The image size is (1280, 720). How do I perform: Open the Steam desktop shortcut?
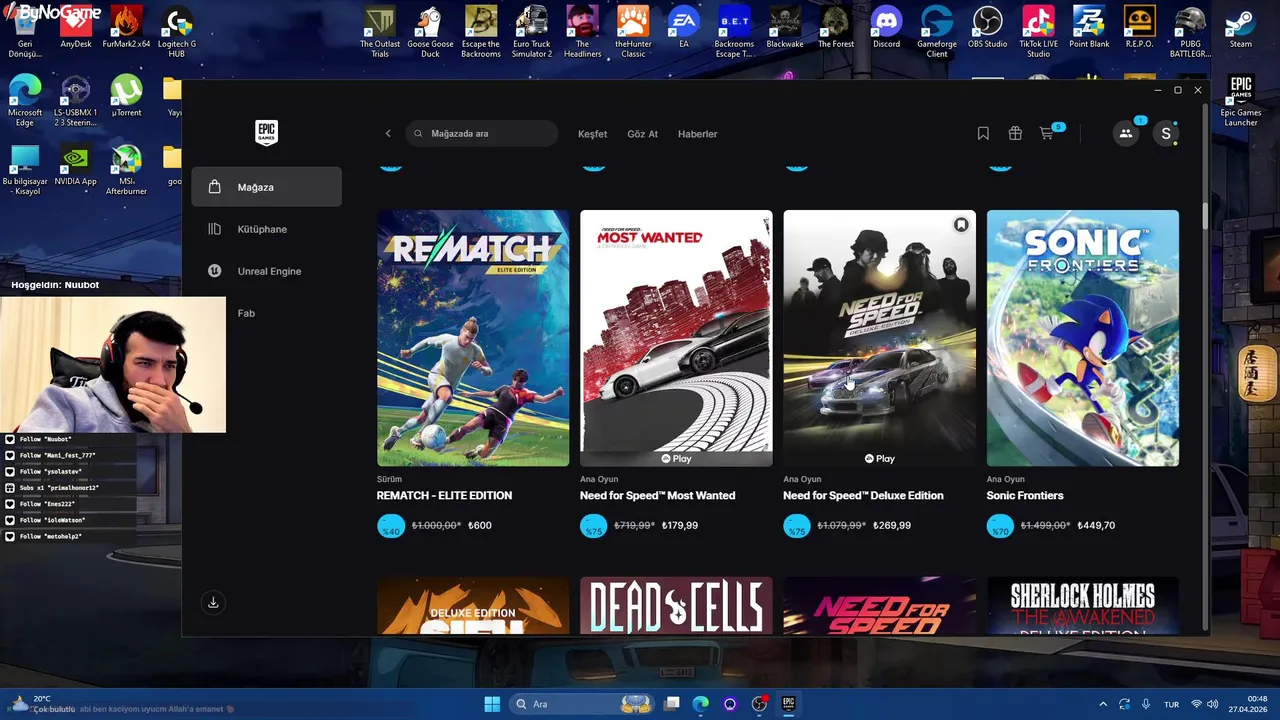click(1240, 27)
